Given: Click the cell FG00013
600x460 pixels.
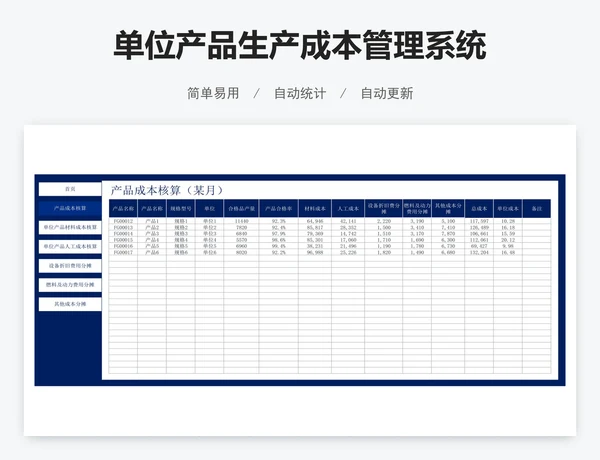Looking at the screenshot, I should (x=123, y=227).
